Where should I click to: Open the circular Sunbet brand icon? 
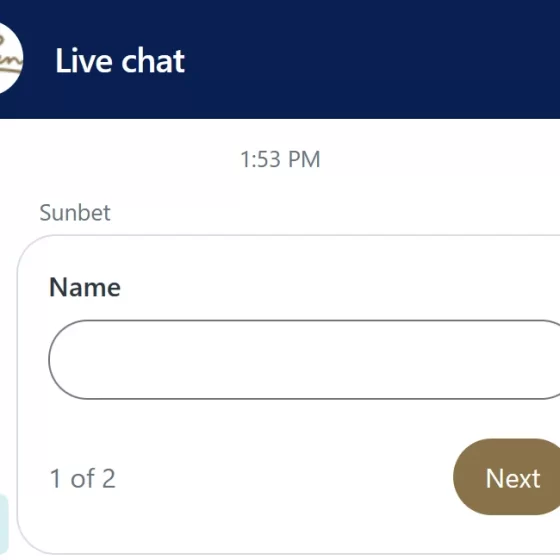(x=10, y=59)
